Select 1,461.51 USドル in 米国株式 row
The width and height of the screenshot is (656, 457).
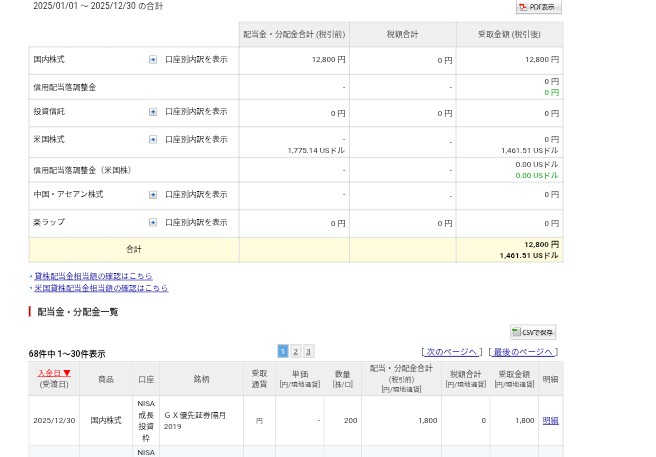pos(529,150)
